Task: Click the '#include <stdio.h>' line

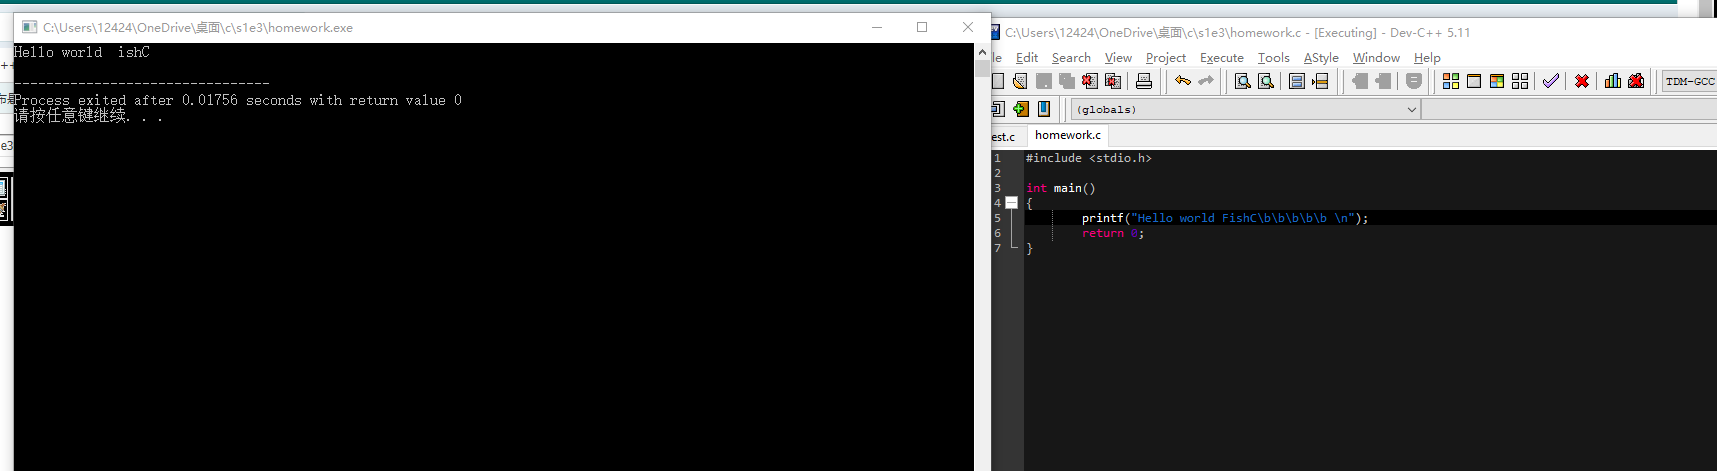Action: [1088, 158]
